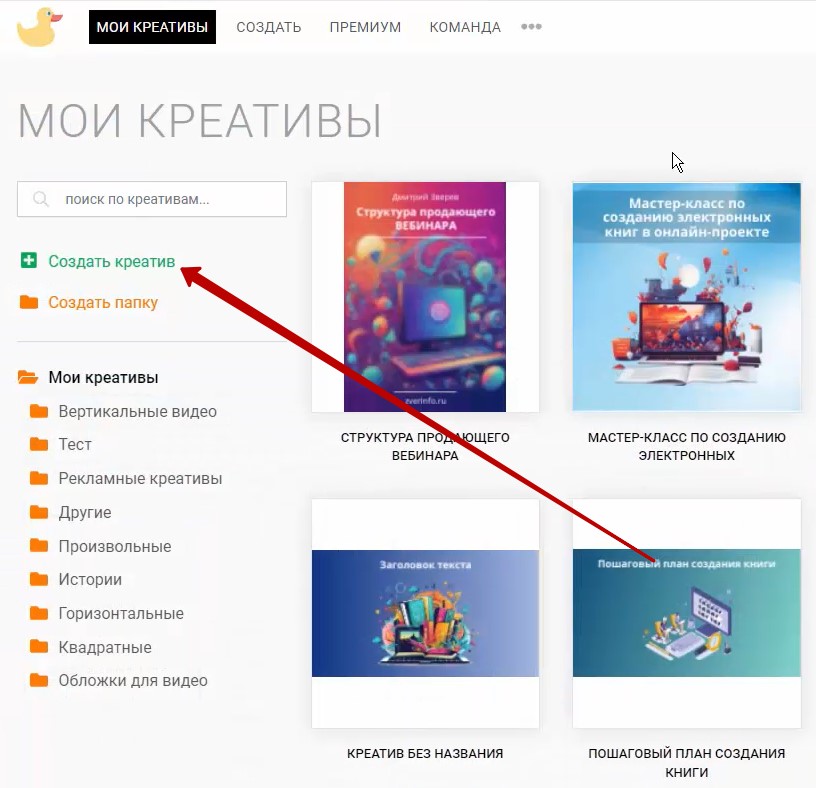The image size is (816, 788).
Task: Select the Рекламные креативы folder
Action: (140, 478)
